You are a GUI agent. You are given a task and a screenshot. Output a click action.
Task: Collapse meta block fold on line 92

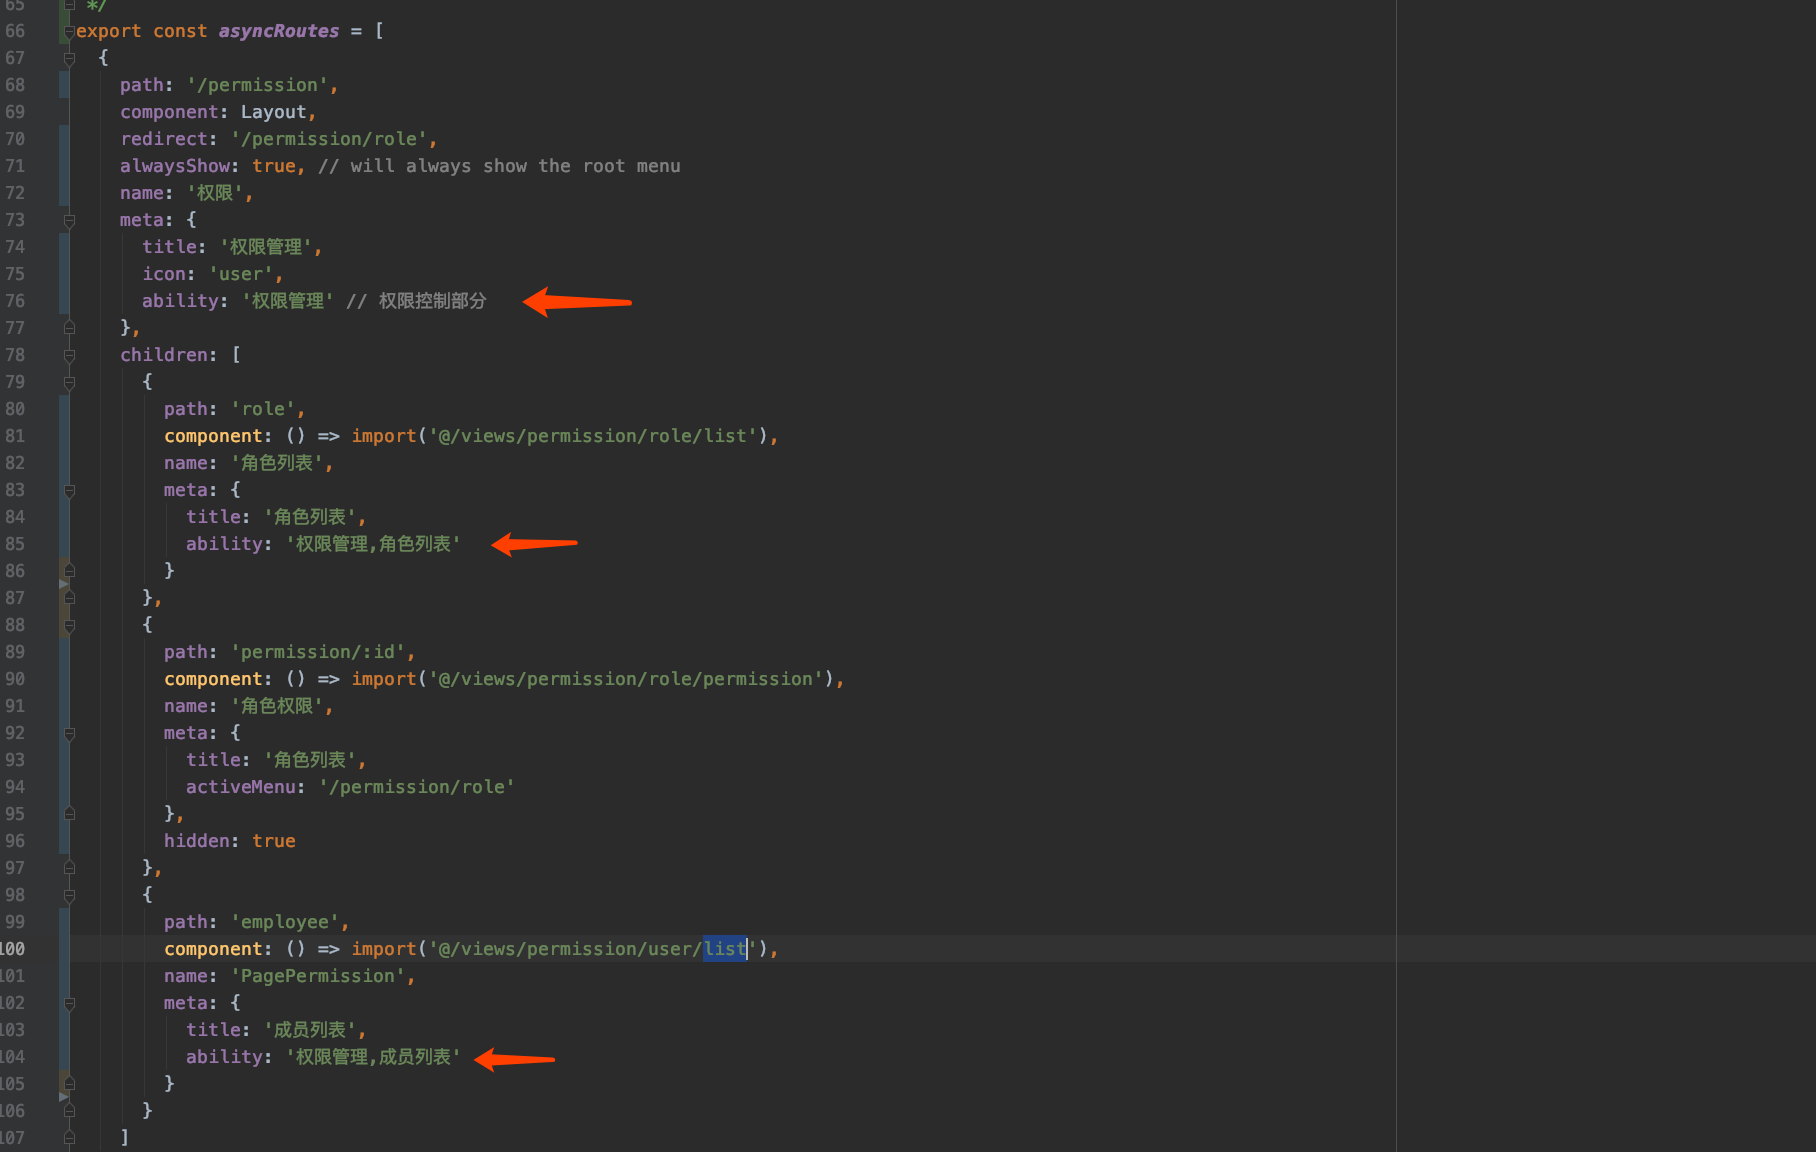(x=69, y=734)
